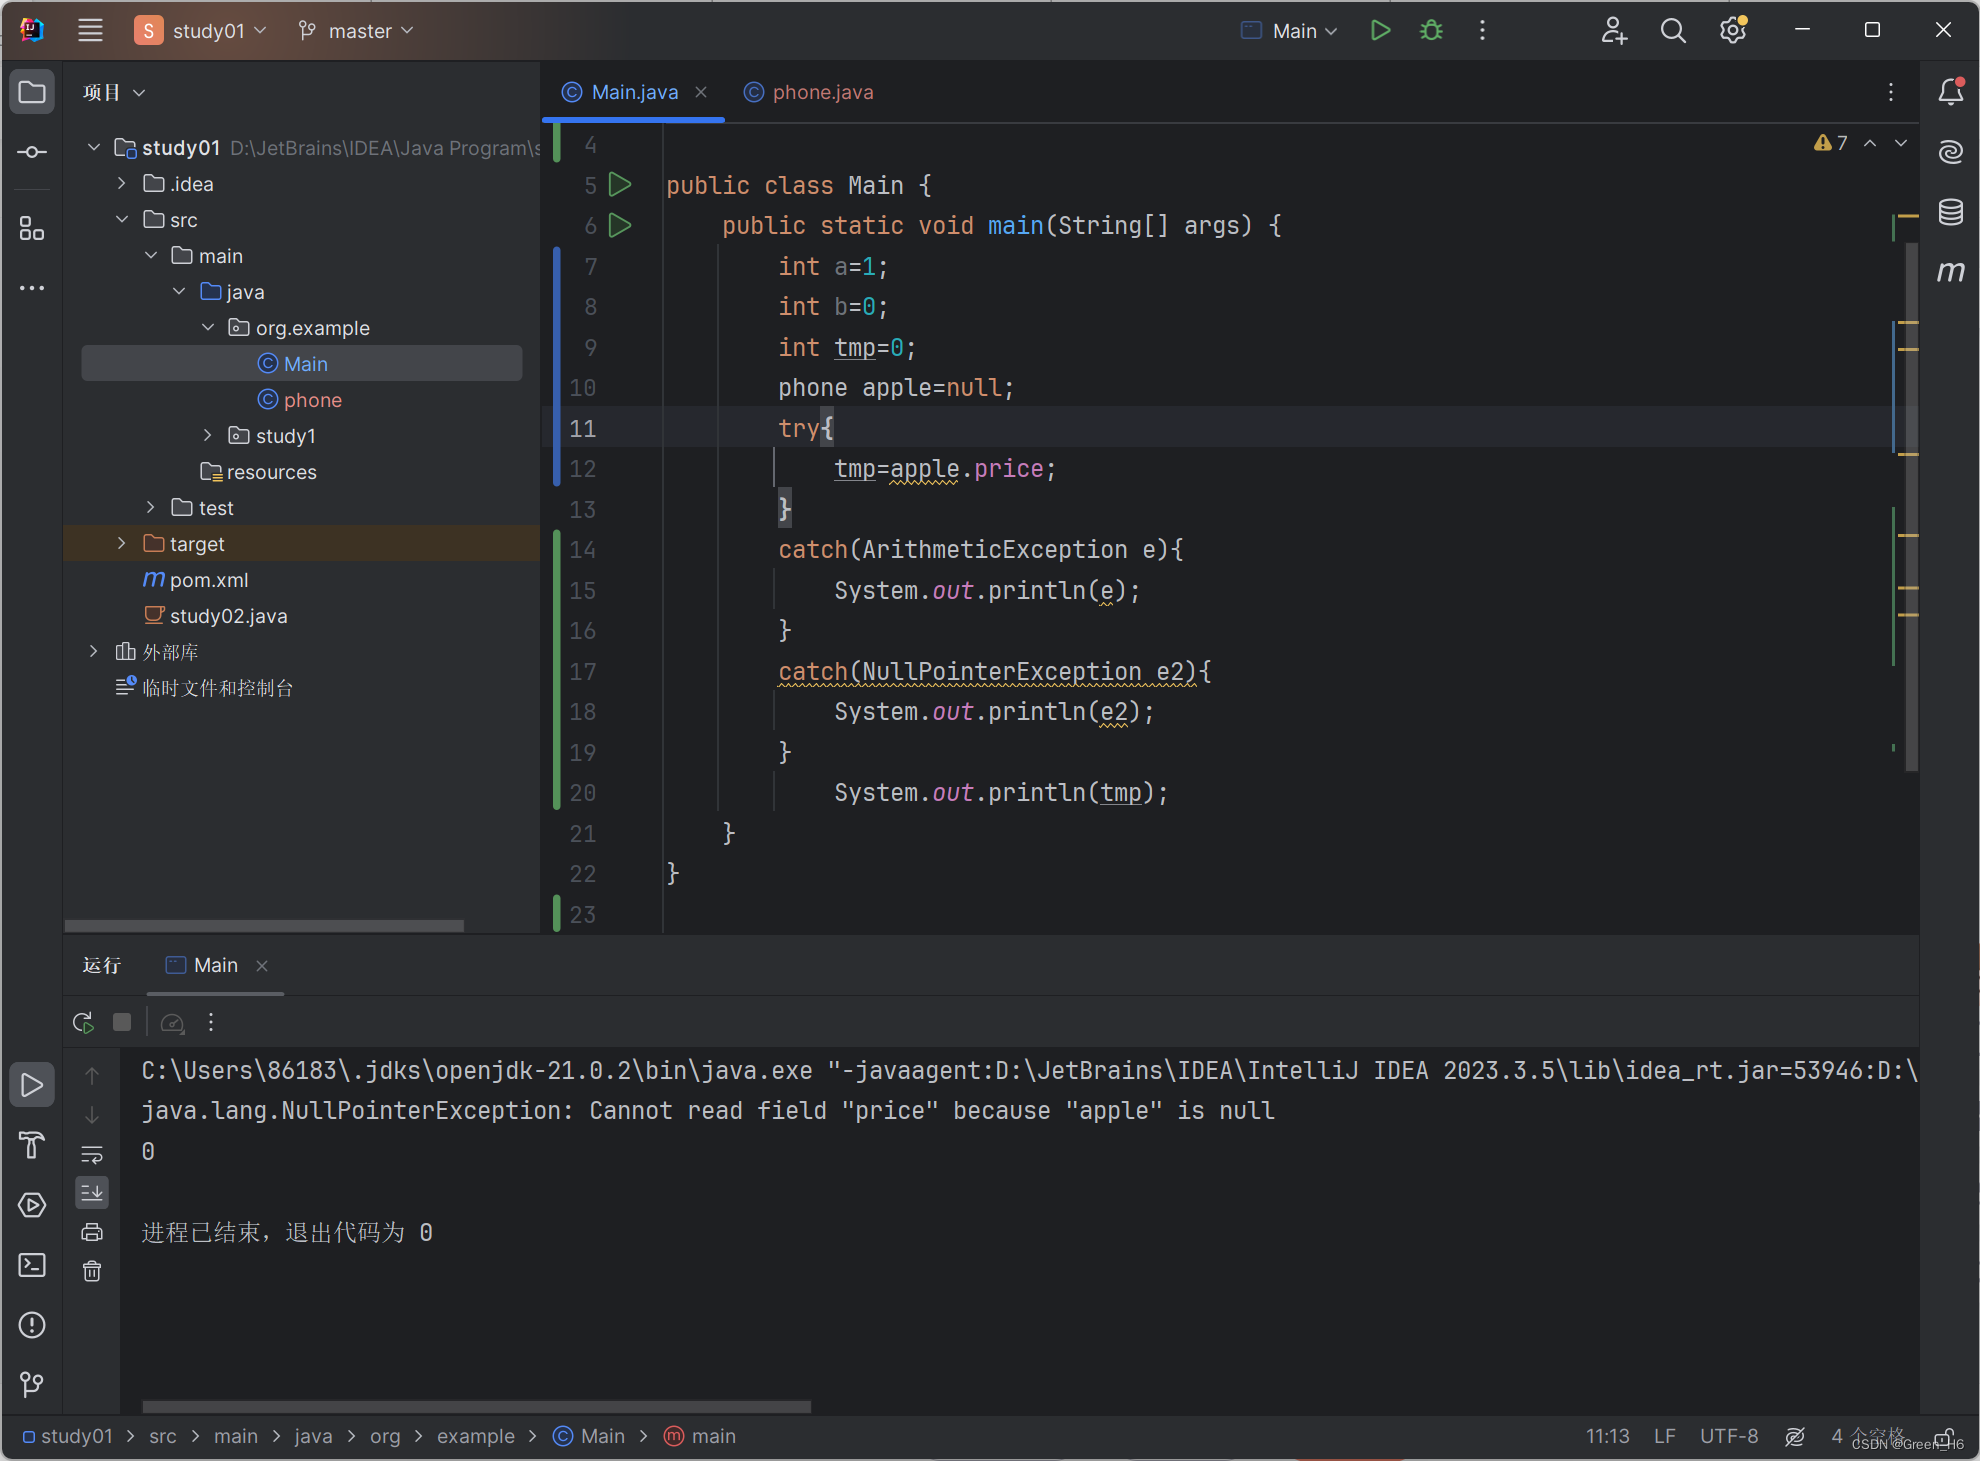This screenshot has width=1980, height=1461.
Task: Open the Commit tool window icon
Action: [x=32, y=152]
